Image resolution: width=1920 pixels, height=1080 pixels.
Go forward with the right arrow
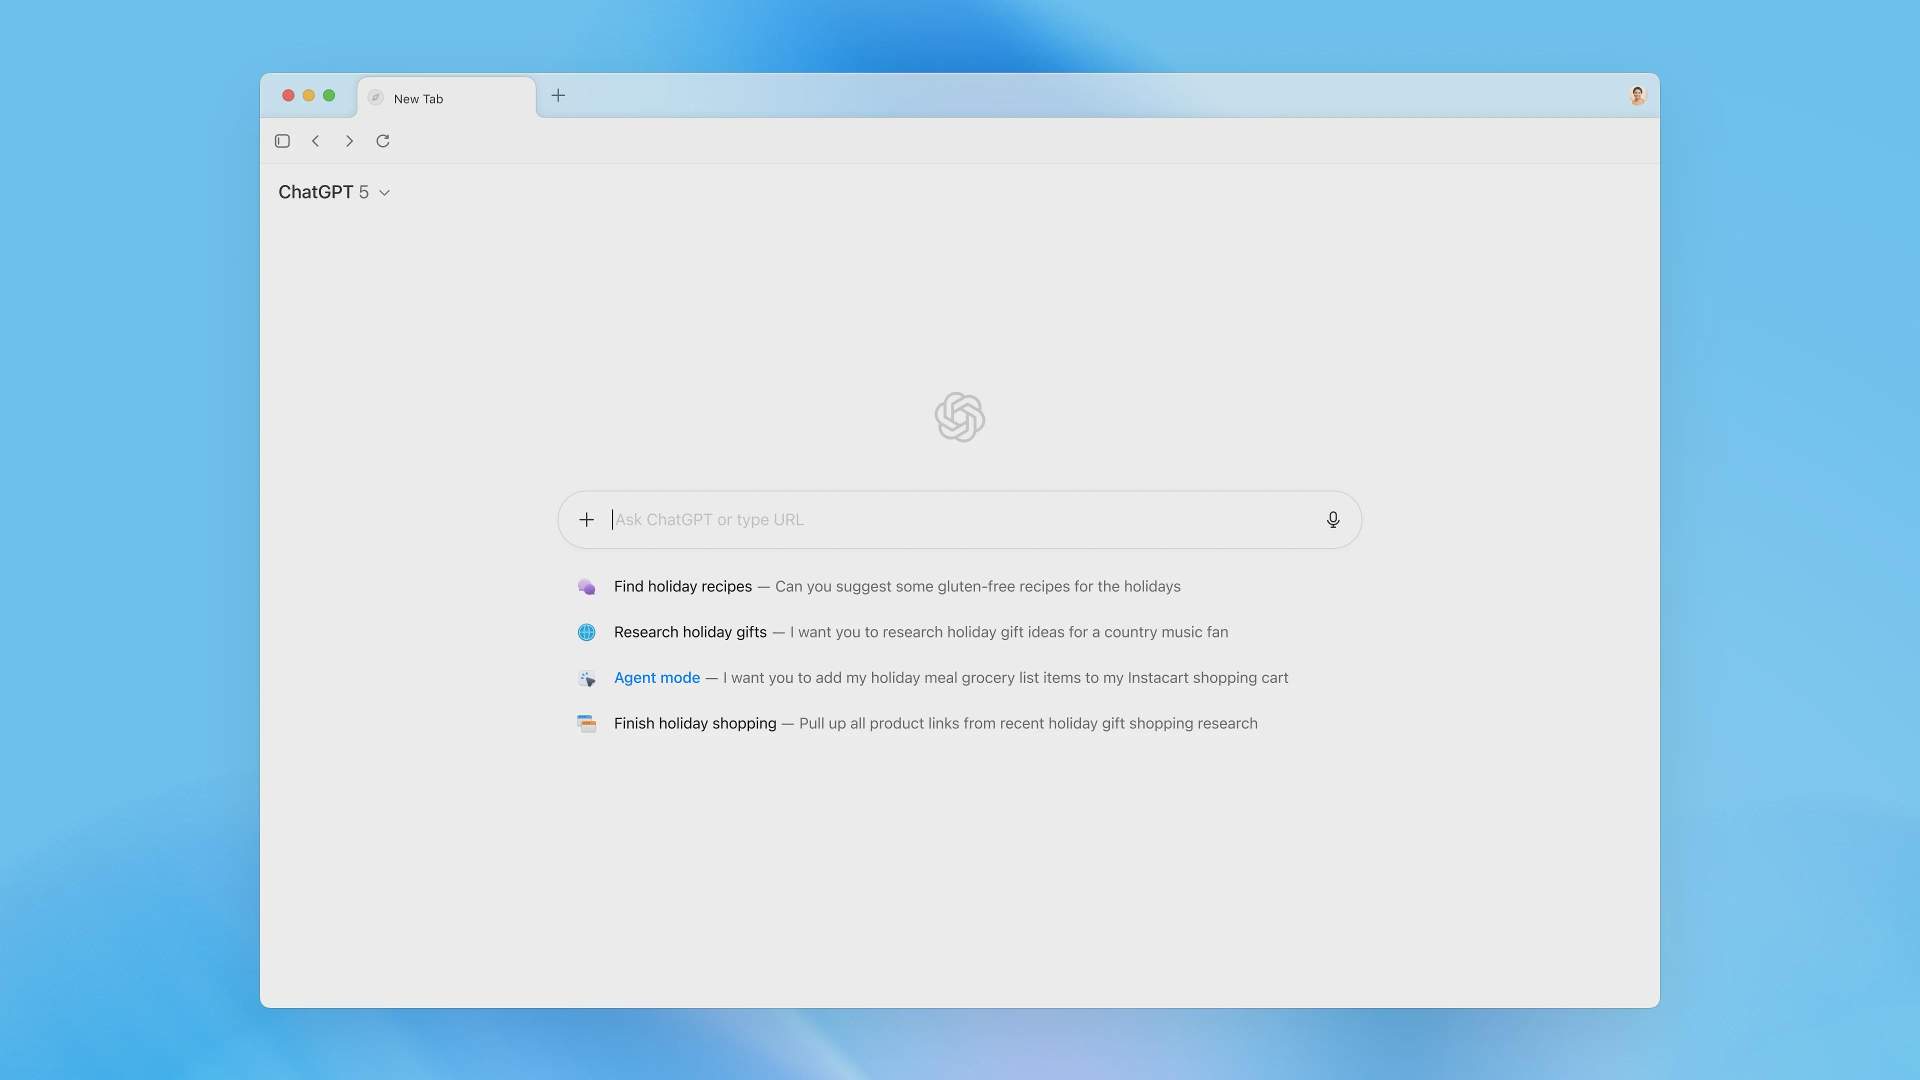point(349,141)
